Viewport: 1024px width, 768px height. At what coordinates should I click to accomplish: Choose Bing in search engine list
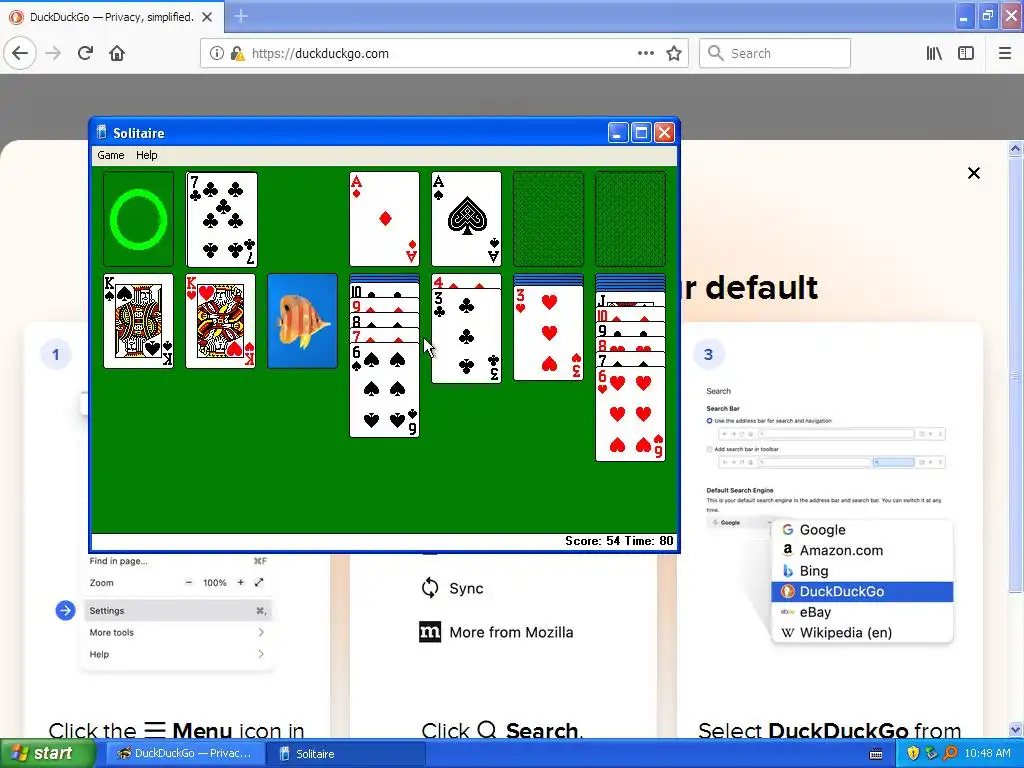862,571
